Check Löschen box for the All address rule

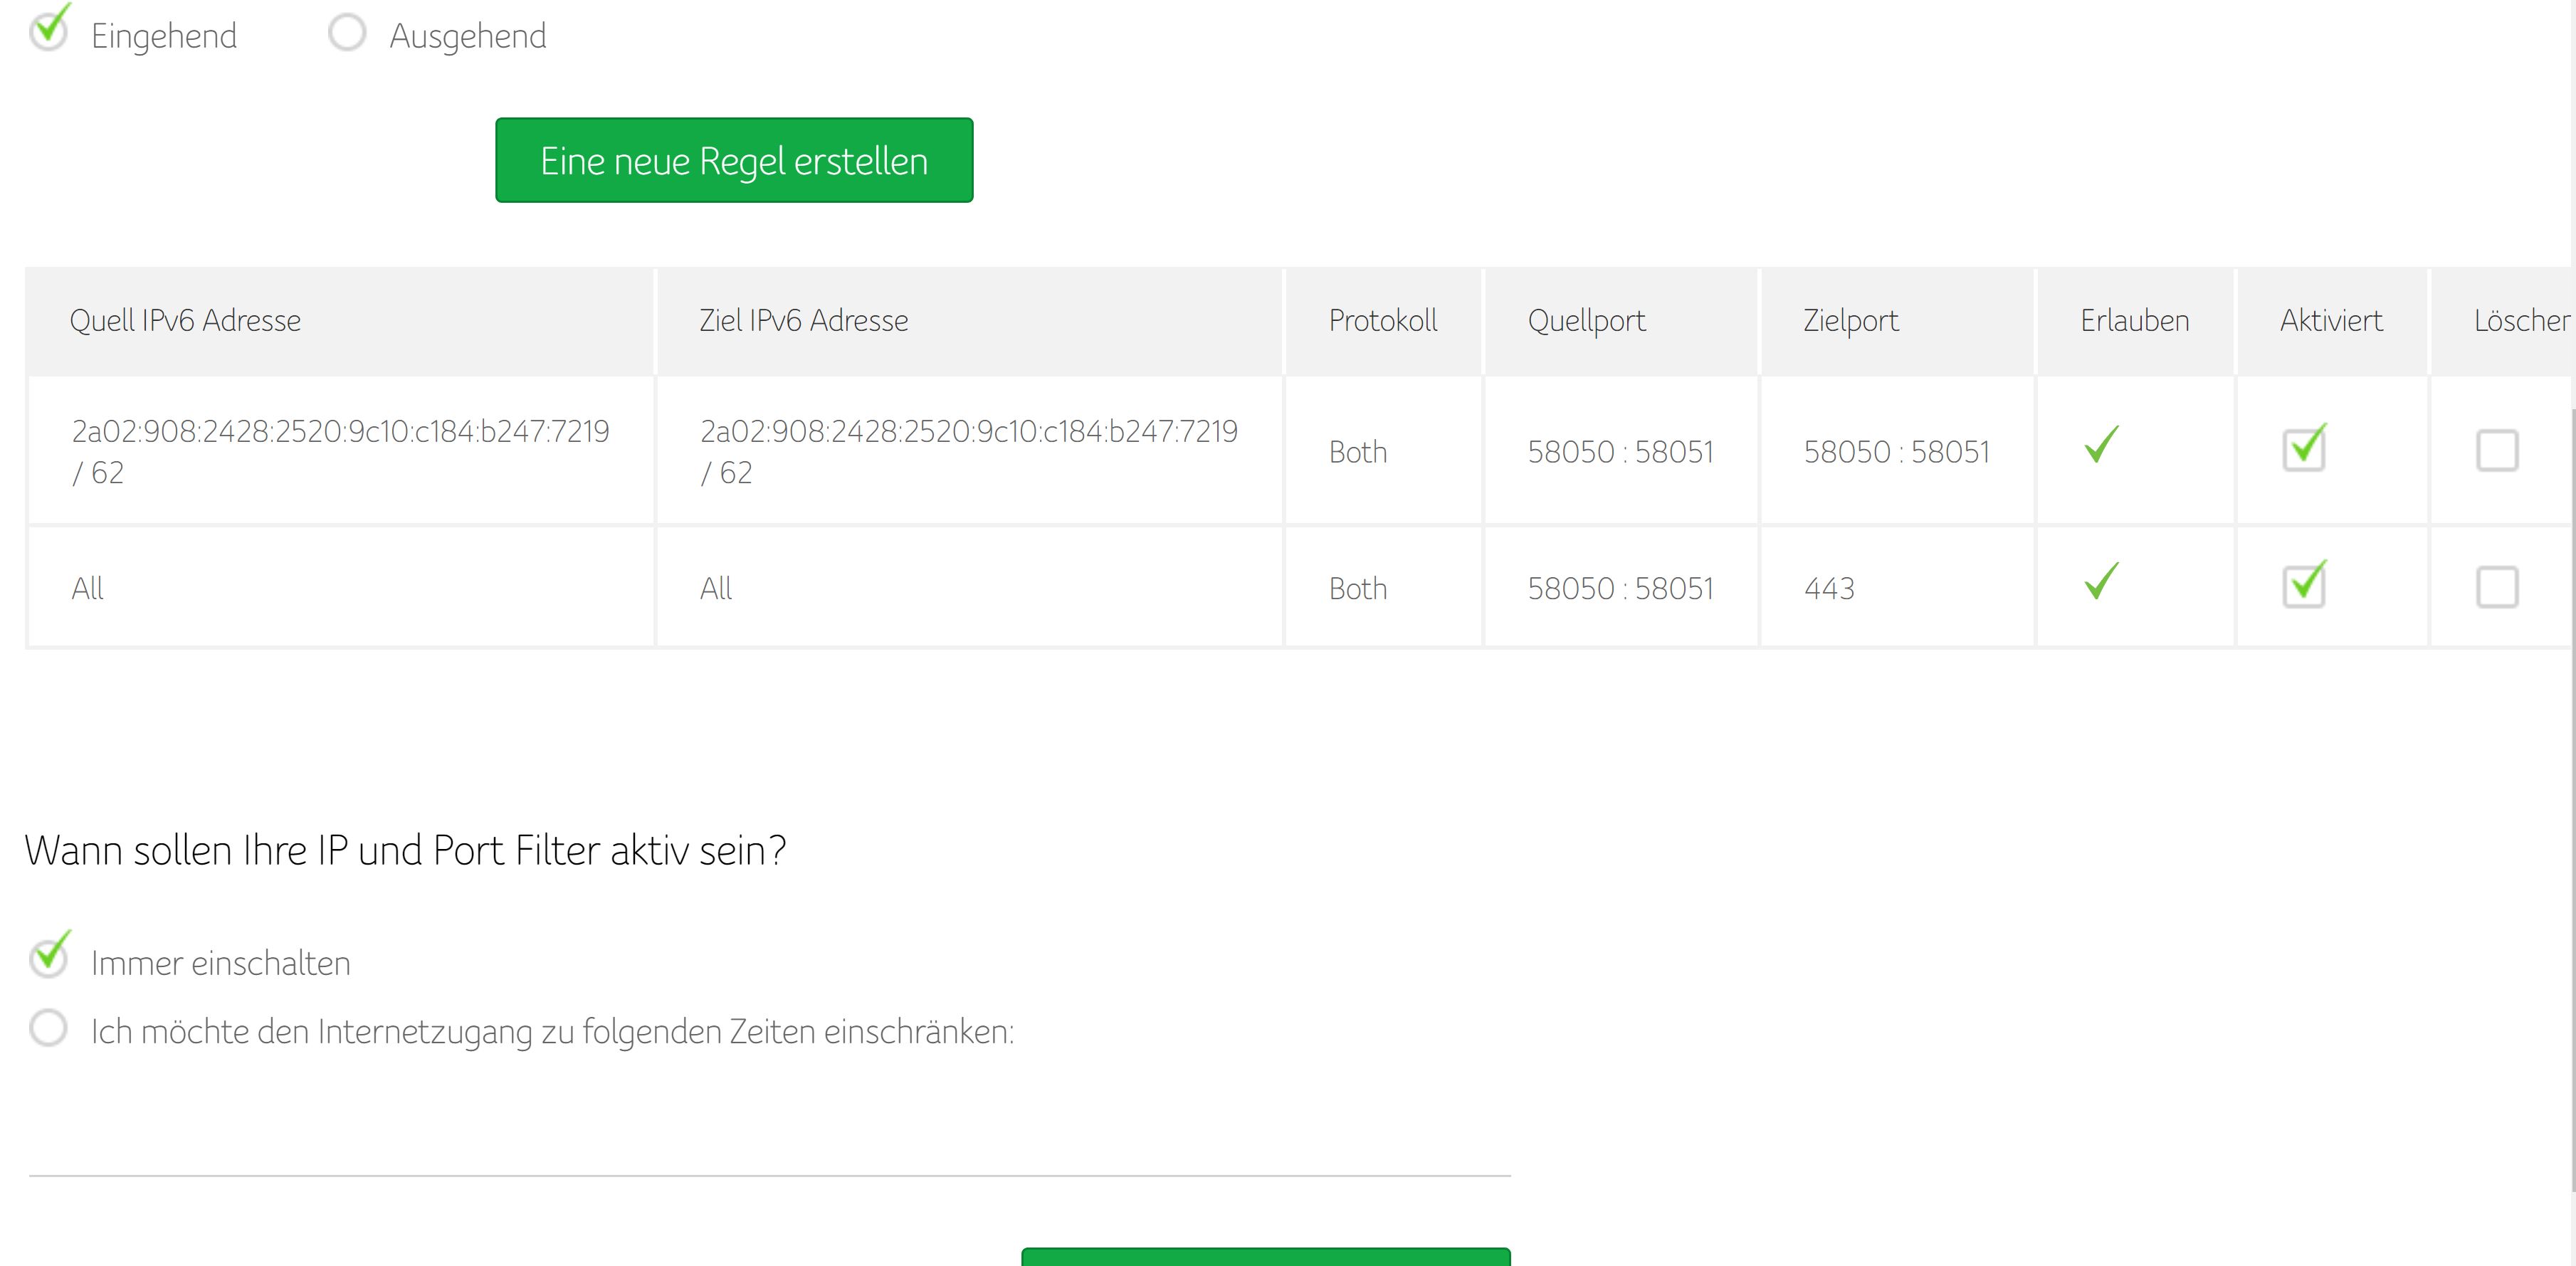point(2497,587)
